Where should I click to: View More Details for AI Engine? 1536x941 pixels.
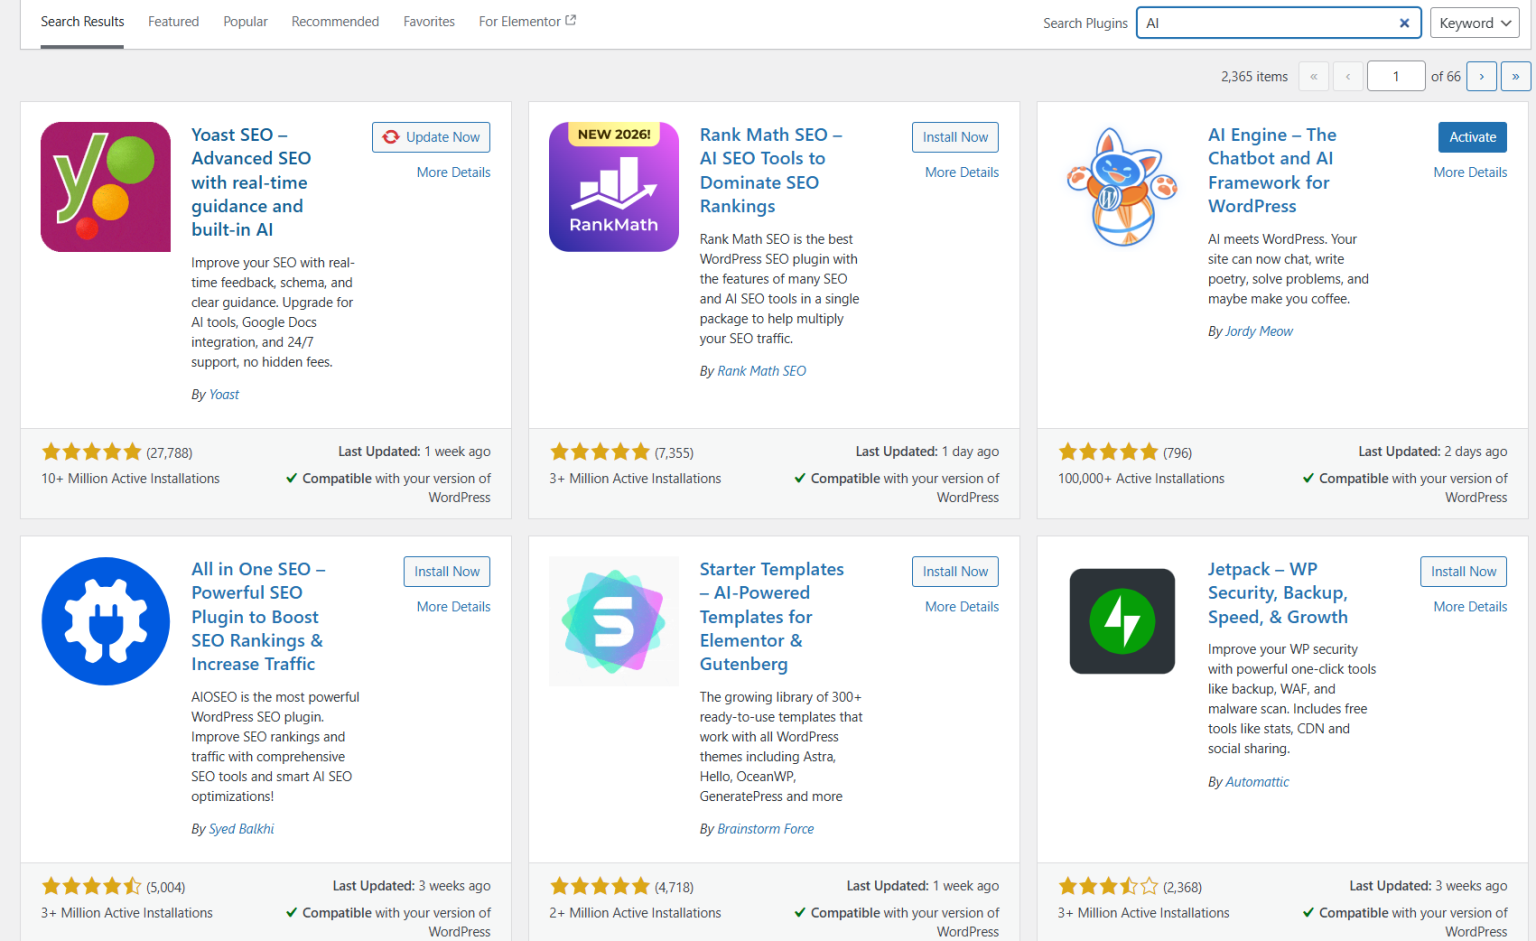1470,172
